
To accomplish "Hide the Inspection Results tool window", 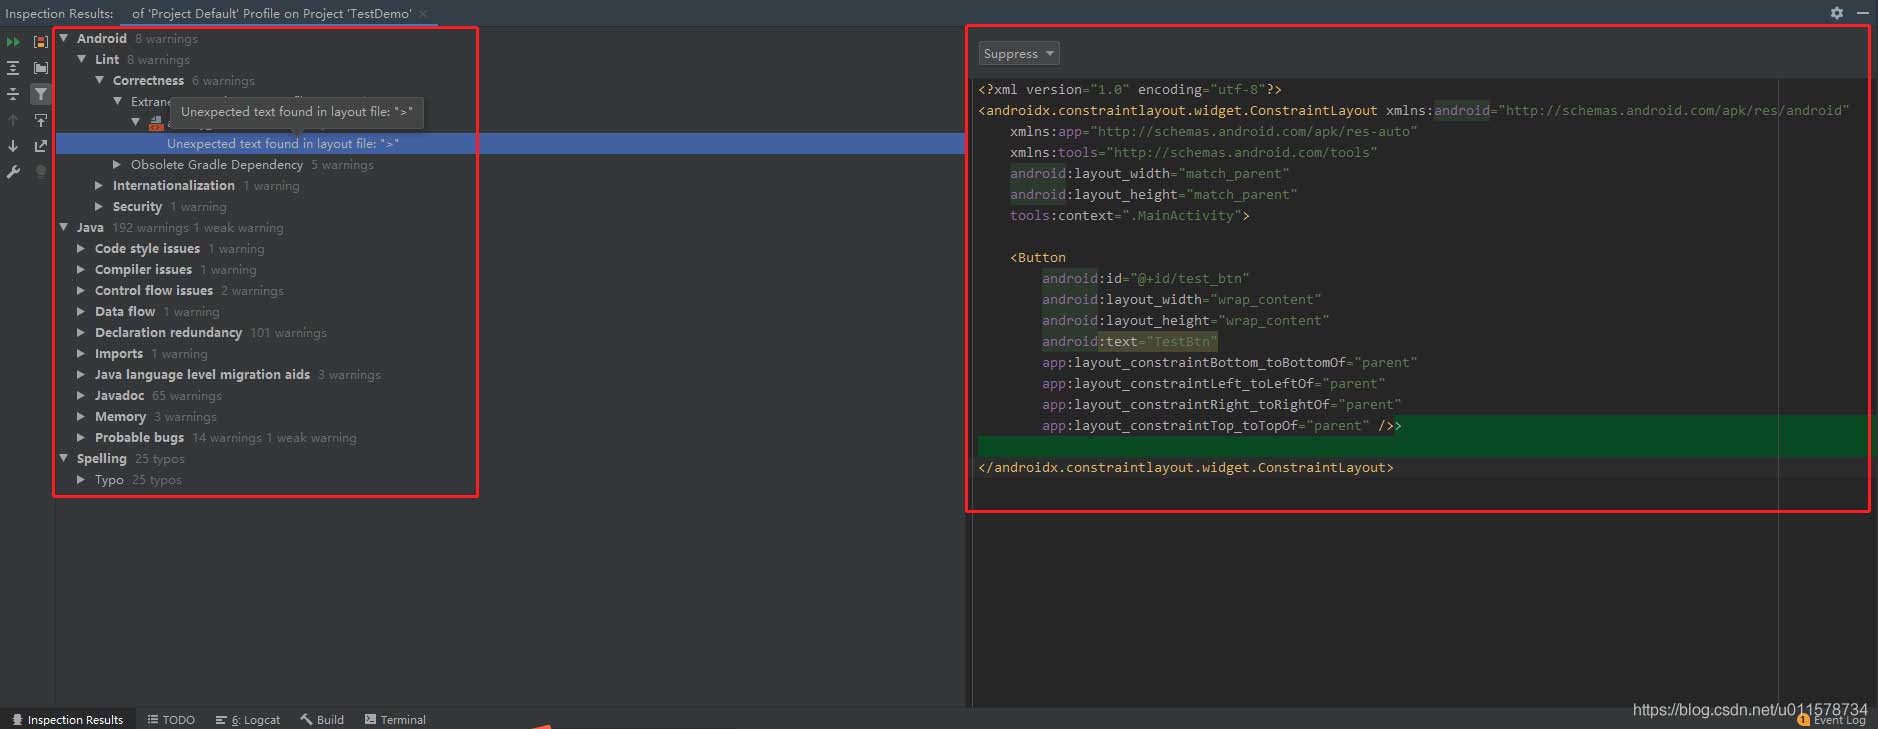I will (1863, 13).
